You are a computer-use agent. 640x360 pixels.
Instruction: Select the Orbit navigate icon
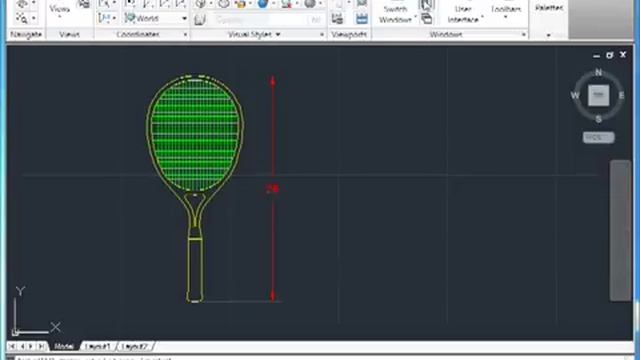22,4
